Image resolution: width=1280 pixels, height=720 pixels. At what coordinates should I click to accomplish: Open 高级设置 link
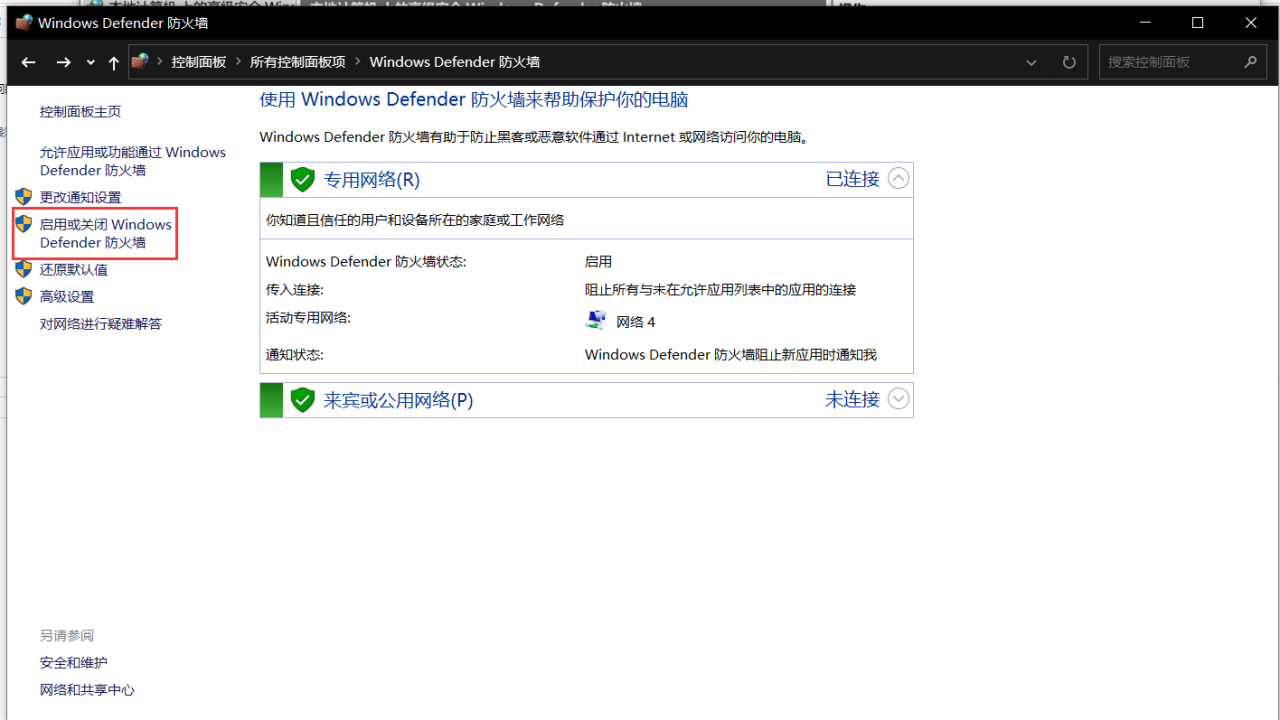click(67, 296)
